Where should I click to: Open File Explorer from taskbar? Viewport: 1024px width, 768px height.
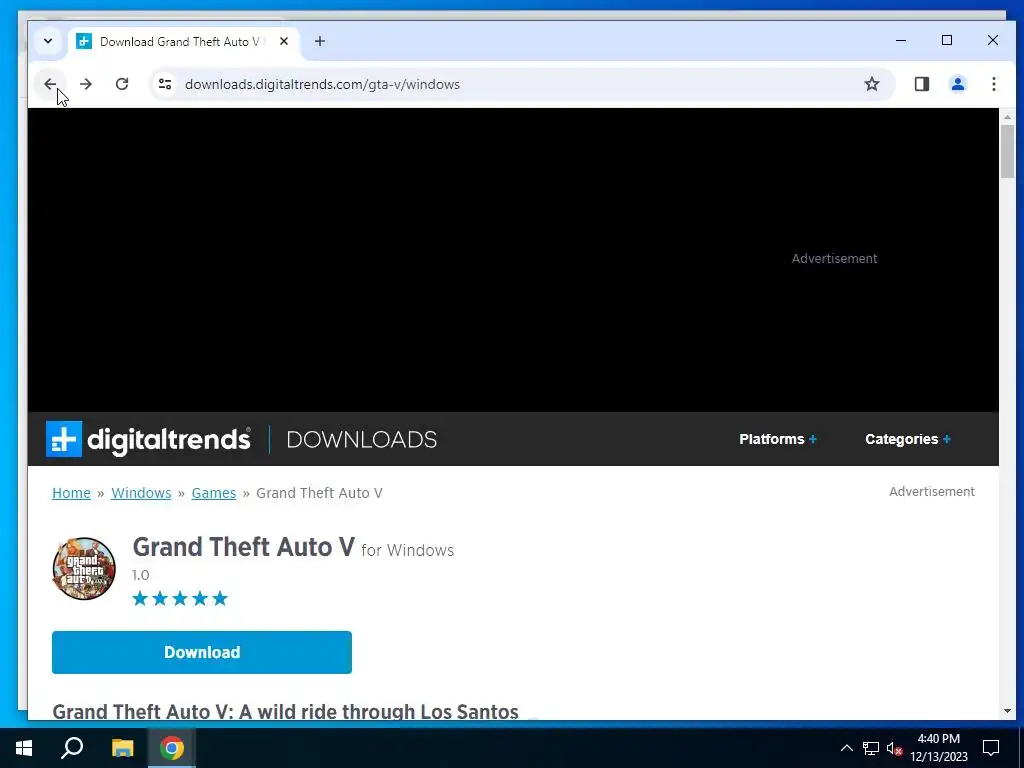pos(122,748)
